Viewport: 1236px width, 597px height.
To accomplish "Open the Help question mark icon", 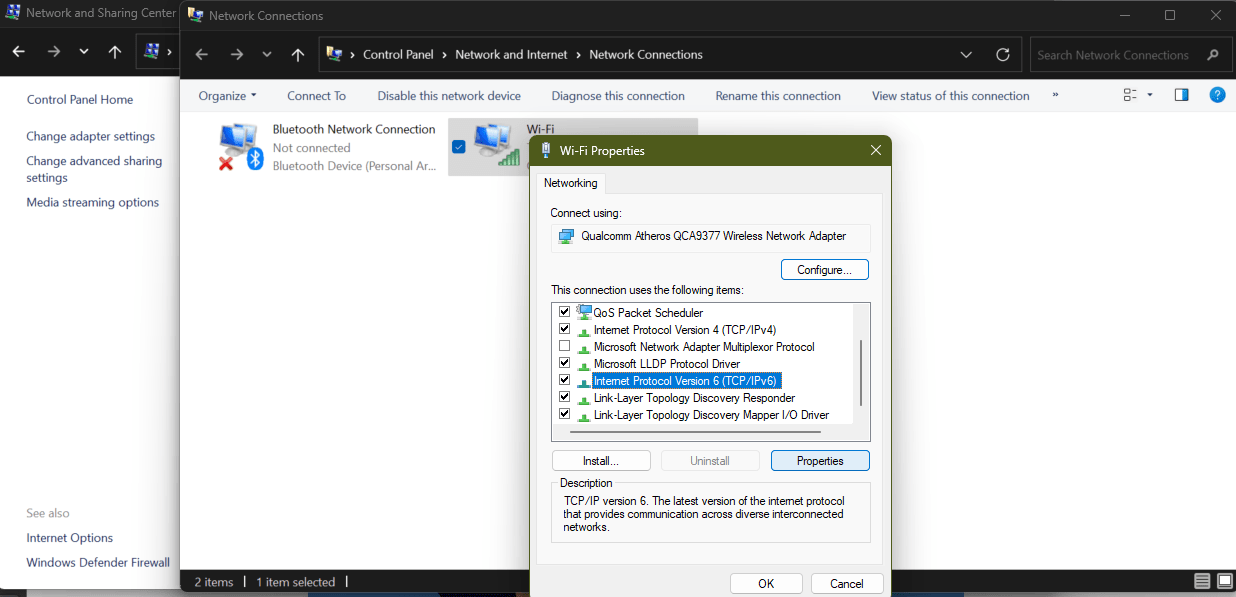I will click(x=1217, y=95).
